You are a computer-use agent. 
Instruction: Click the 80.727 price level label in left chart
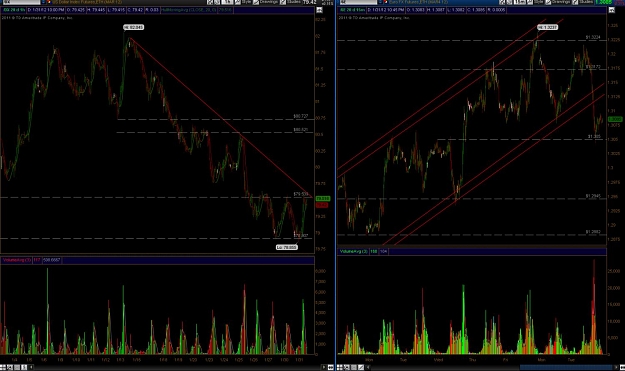(301, 116)
